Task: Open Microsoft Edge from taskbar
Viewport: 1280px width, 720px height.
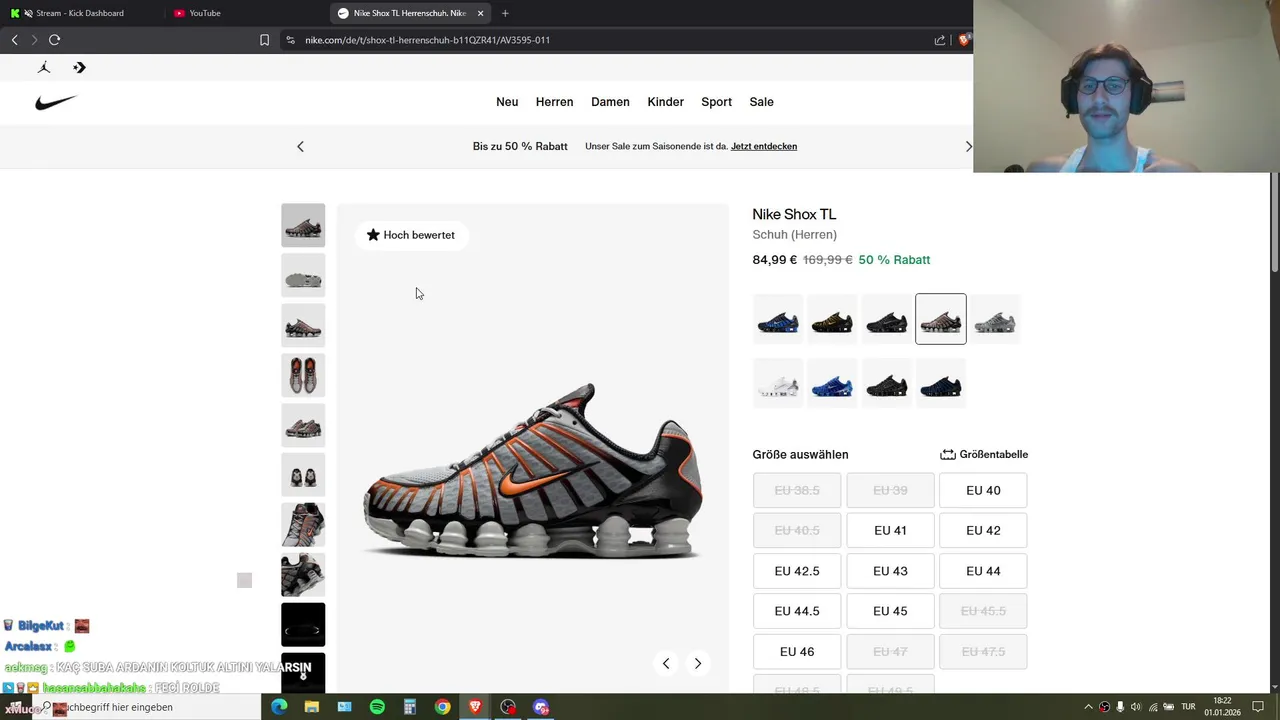Action: [x=279, y=707]
